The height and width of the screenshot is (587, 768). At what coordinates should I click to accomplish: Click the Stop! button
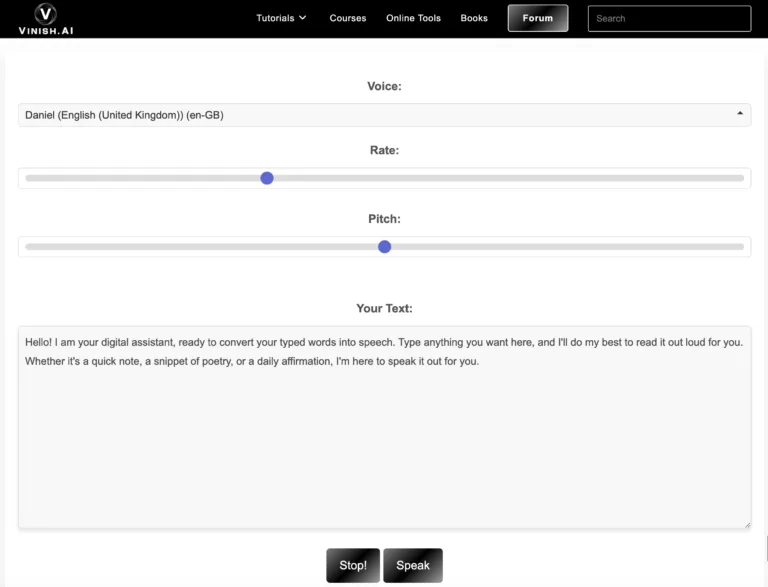(x=353, y=565)
